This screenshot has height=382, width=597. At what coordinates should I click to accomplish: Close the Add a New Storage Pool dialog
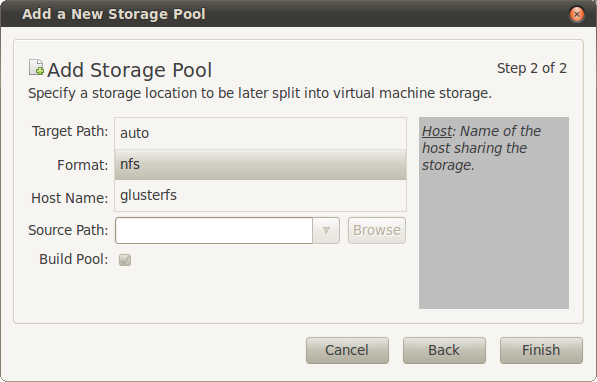pos(577,14)
